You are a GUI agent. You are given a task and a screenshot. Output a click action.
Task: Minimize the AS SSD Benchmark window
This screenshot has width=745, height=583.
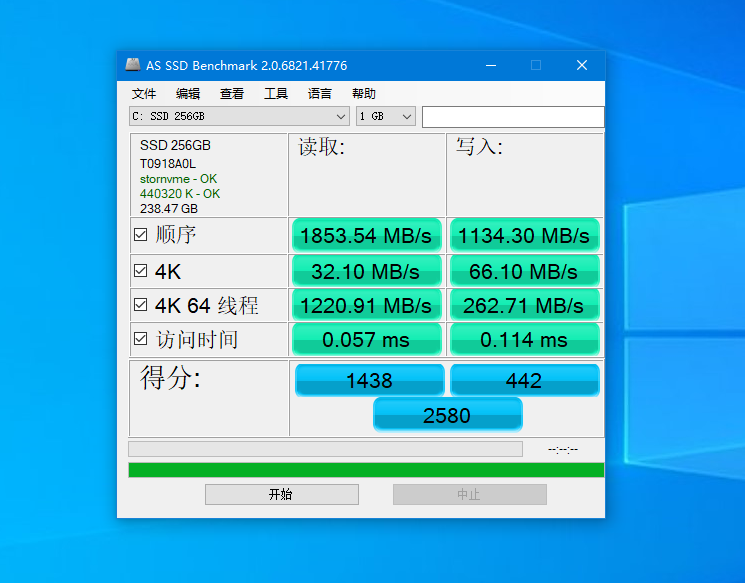click(x=491, y=66)
